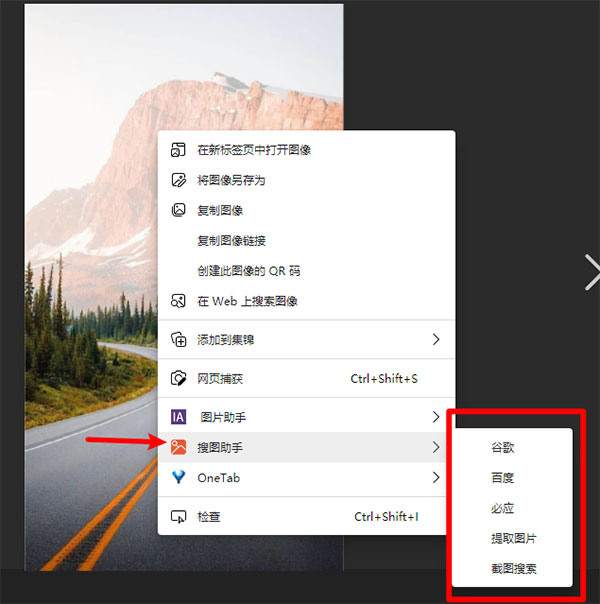The width and height of the screenshot is (600, 604).
Task: Click the add to Collections icon
Action: 178,339
